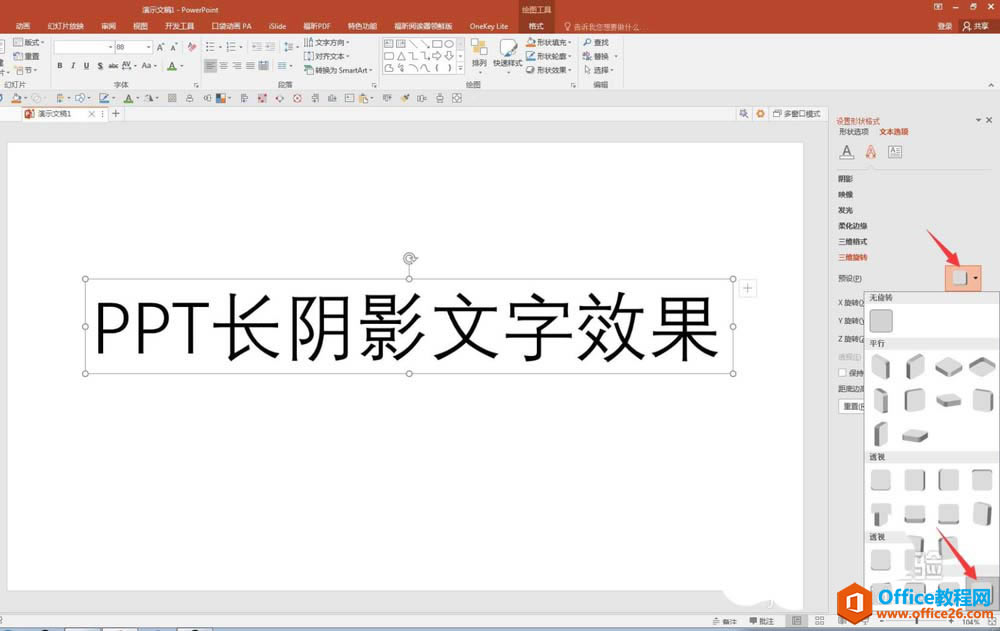Screen dimensions: 1000x631
Task: Click the underline formatting icon
Action: tap(86, 66)
